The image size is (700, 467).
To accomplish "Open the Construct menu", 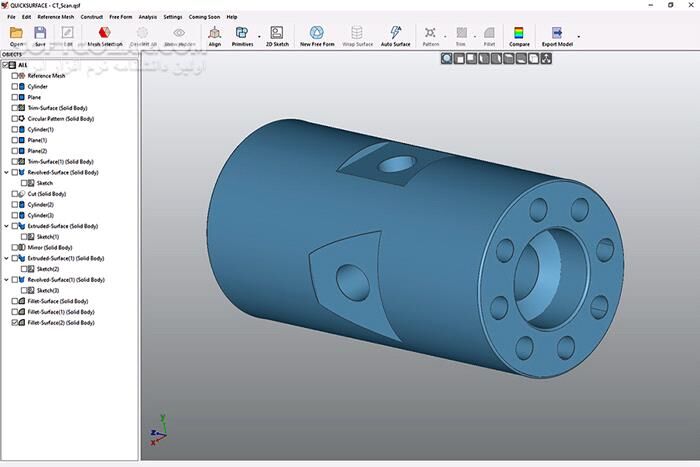I will pos(92,17).
